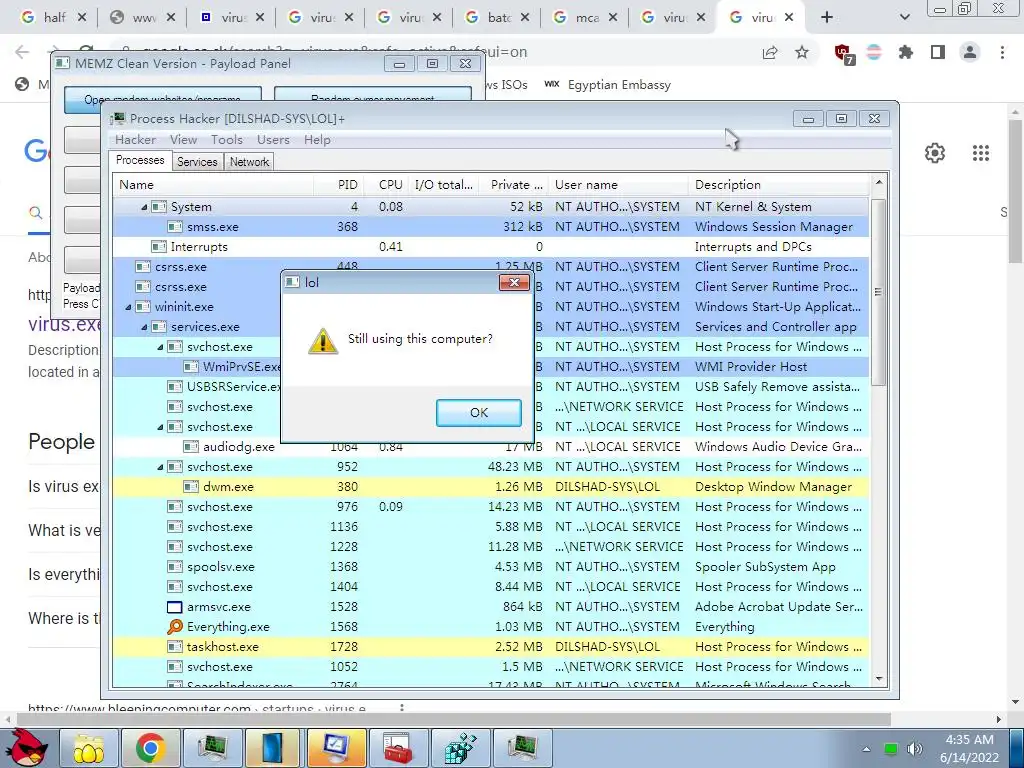Click the warning triangle icon in dialog
Screen dimensions: 1024x768
(323, 341)
